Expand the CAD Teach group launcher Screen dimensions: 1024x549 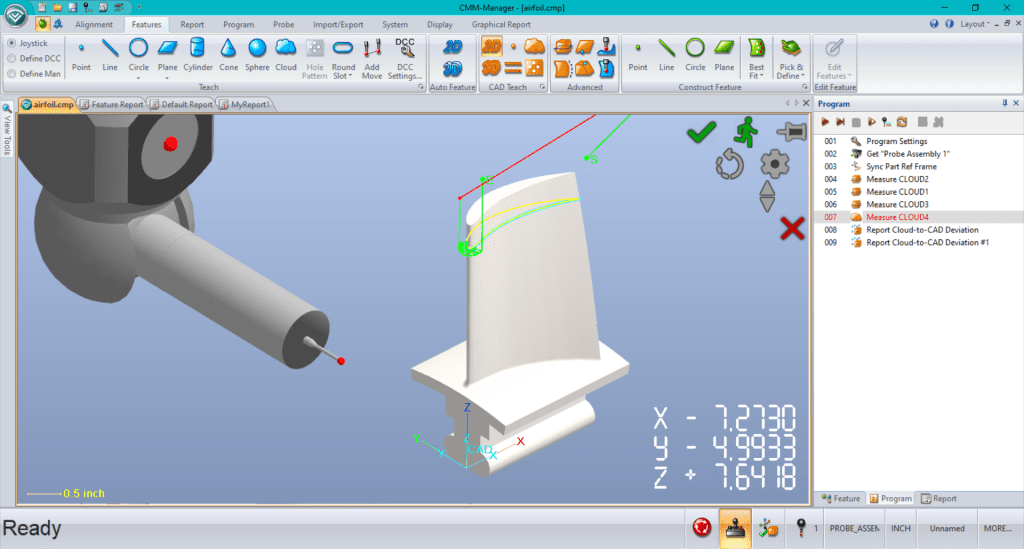coord(542,87)
